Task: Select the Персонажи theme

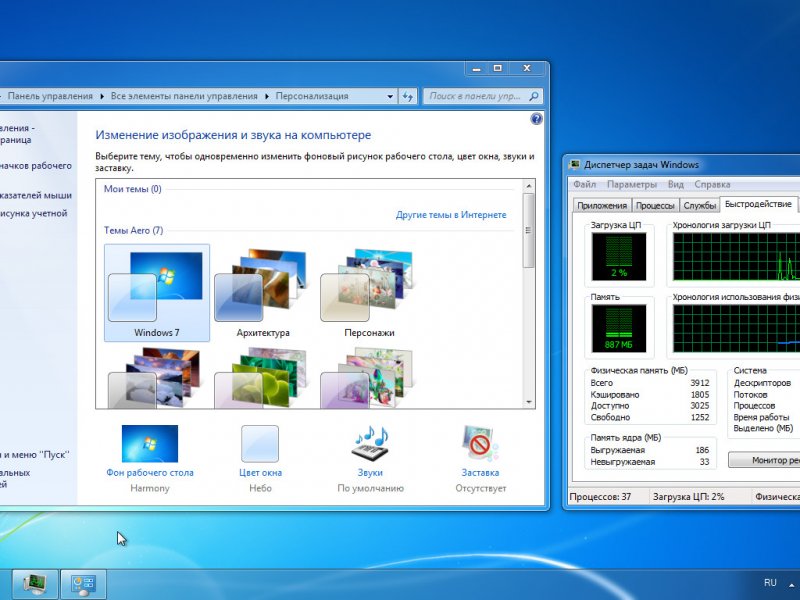Action: tap(369, 292)
